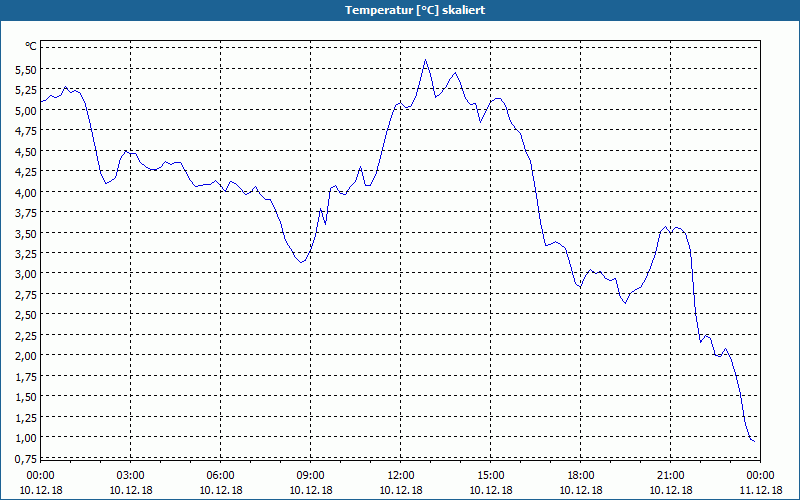Click the 5,25 y-axis value
800x500 pixels.
(x=26, y=90)
